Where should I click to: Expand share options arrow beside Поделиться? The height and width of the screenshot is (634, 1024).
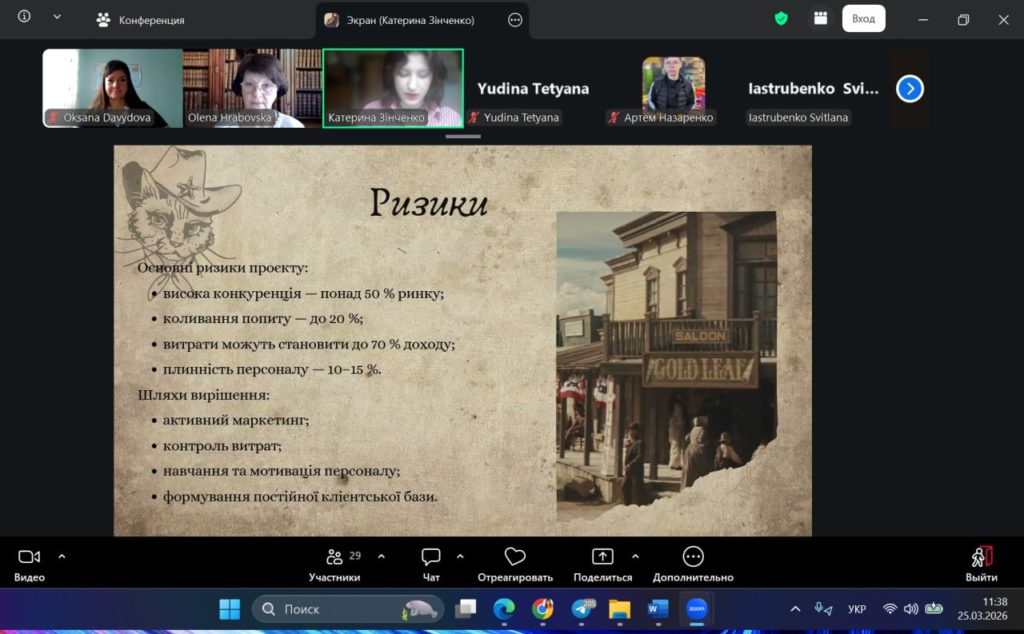[x=635, y=556]
